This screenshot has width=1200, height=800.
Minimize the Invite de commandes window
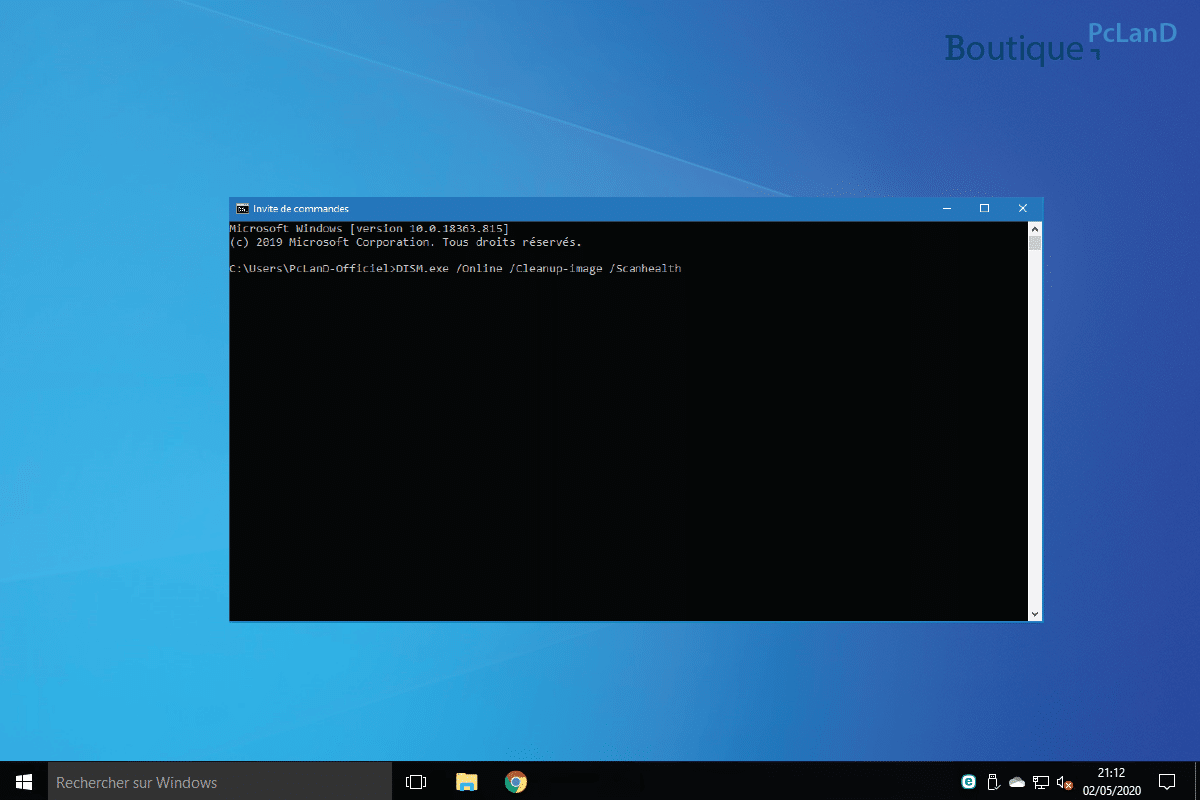(x=946, y=208)
